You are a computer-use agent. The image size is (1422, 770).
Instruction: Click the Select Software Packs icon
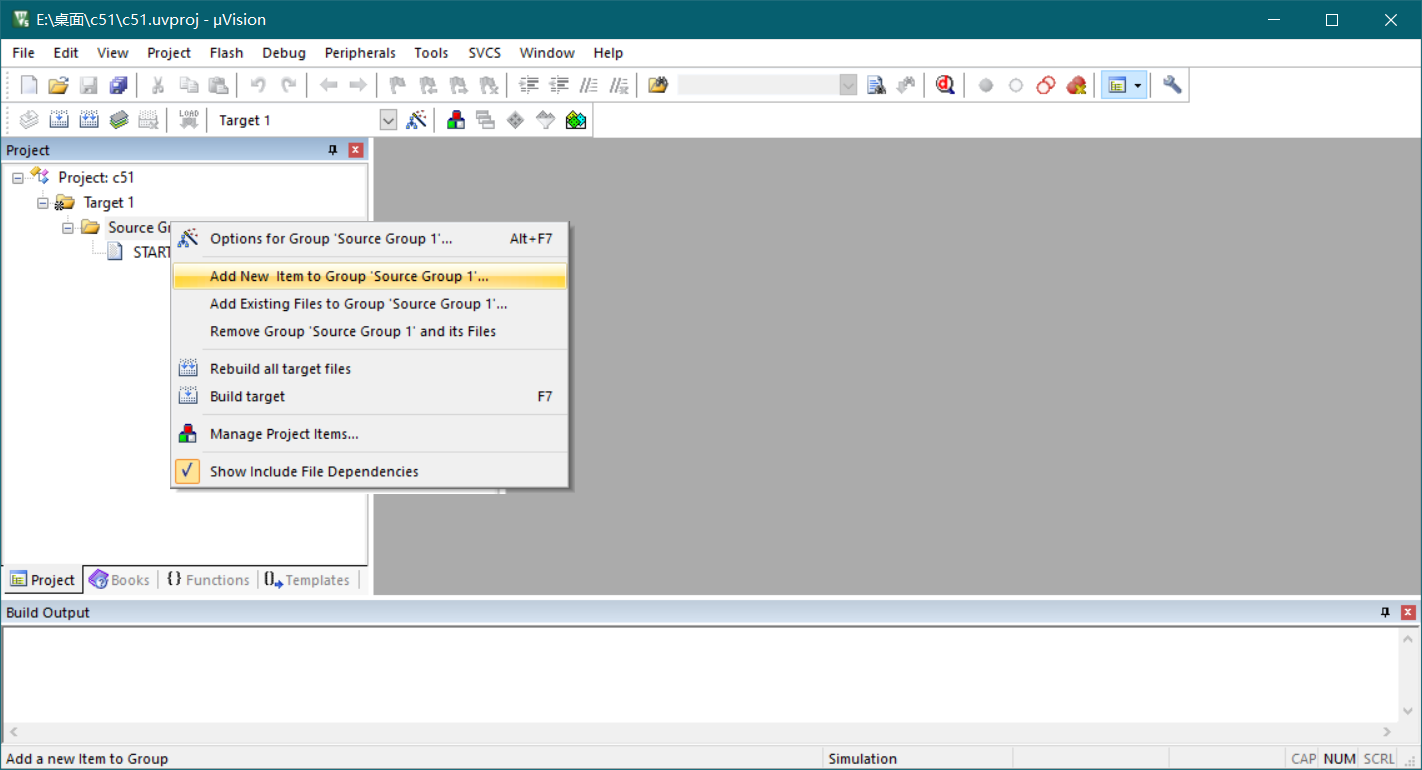coord(545,120)
